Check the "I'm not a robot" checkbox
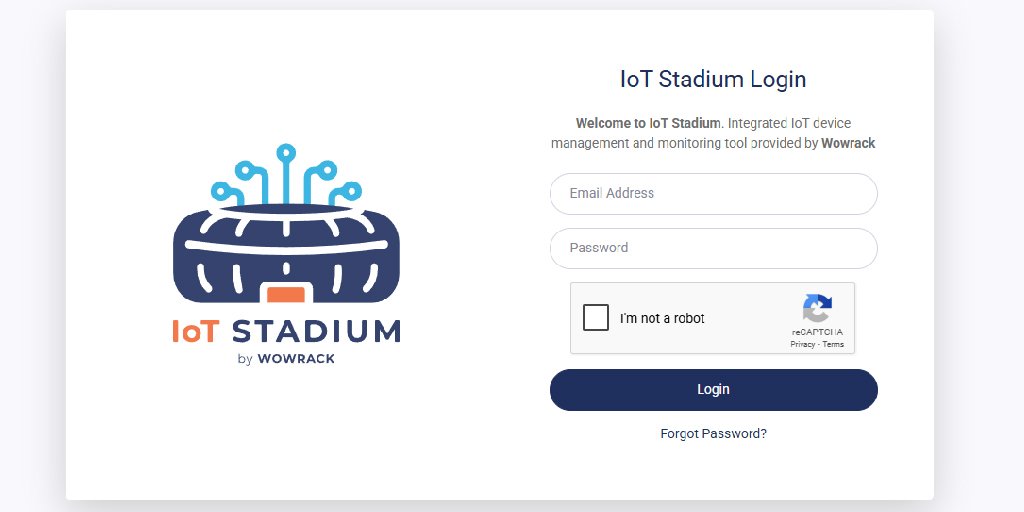The width and height of the screenshot is (1024, 512). (596, 318)
